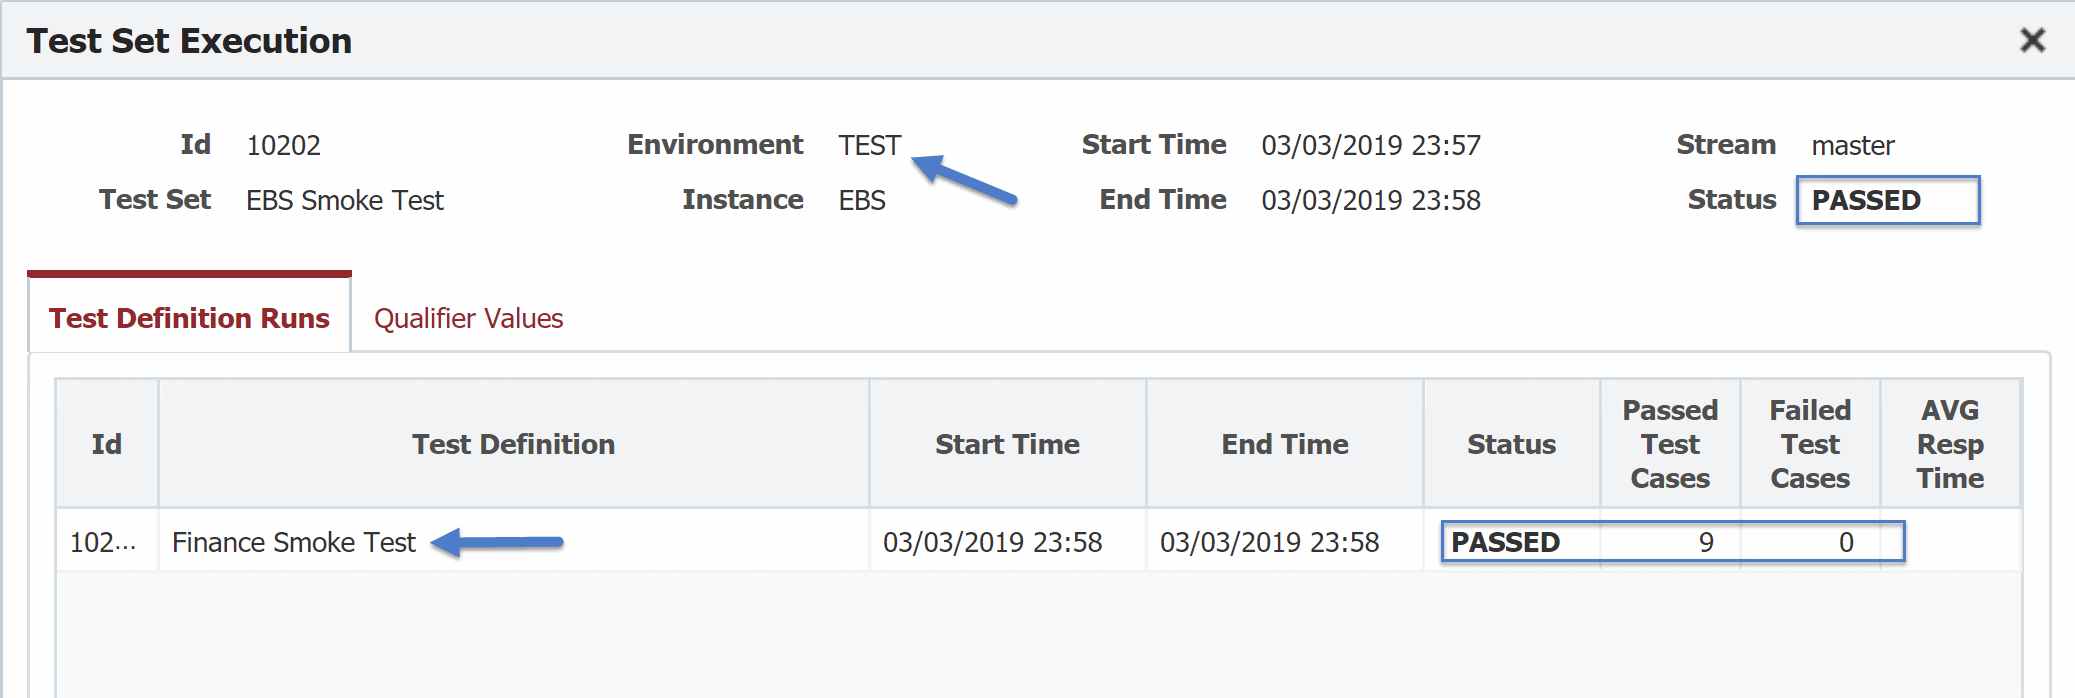Select the truncated run Id cell
This screenshot has height=698, width=2075.
103,542
